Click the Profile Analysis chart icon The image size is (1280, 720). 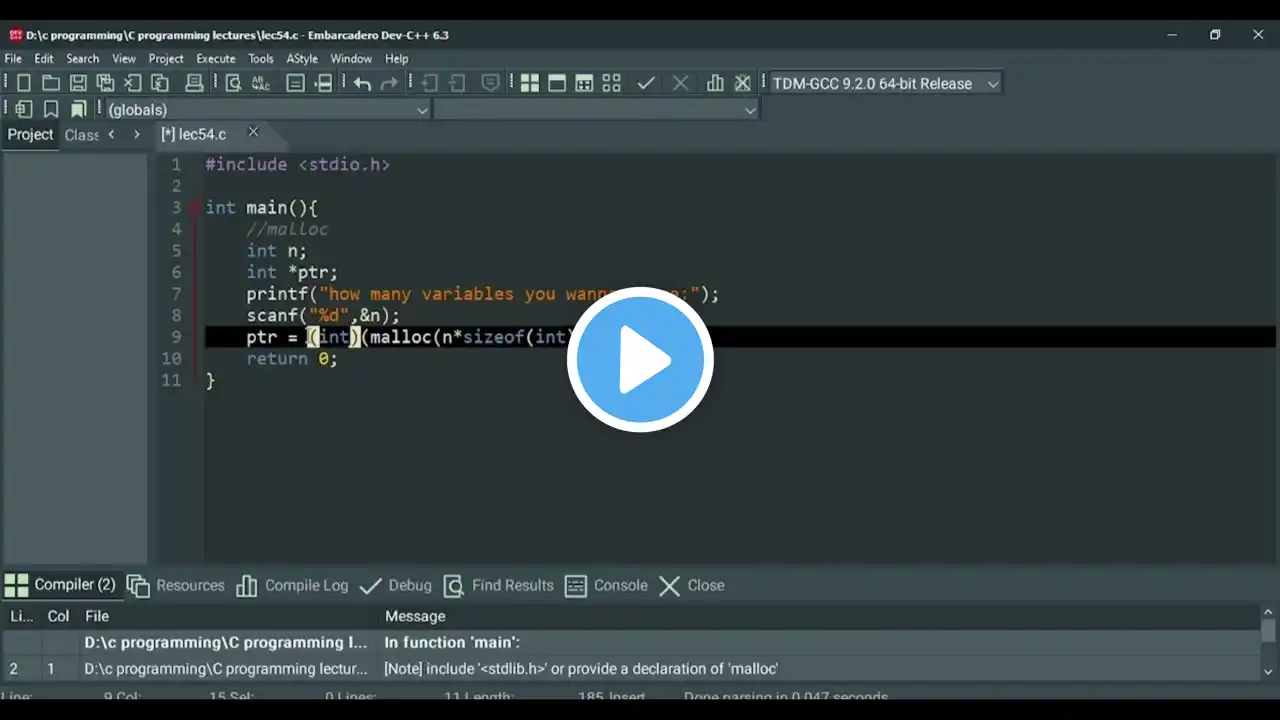pyautogui.click(x=715, y=83)
